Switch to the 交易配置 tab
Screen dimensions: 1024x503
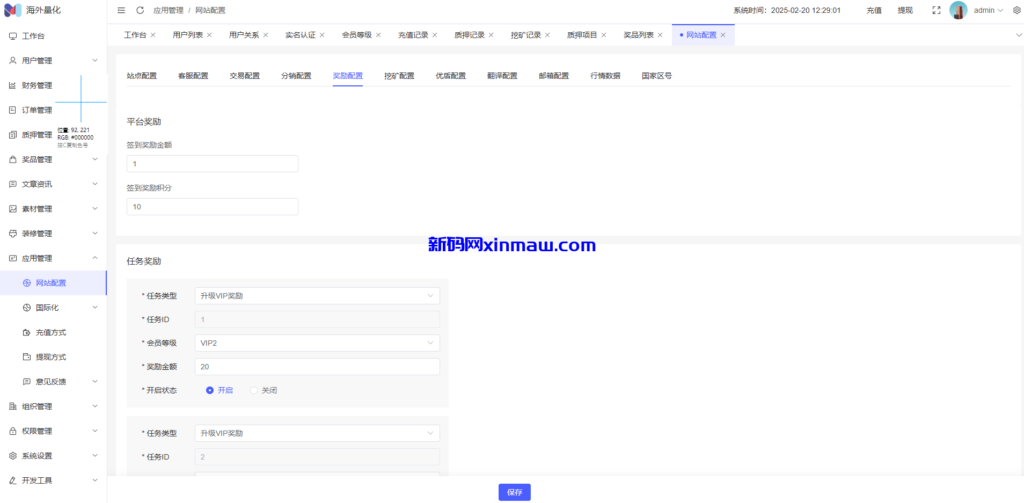245,76
